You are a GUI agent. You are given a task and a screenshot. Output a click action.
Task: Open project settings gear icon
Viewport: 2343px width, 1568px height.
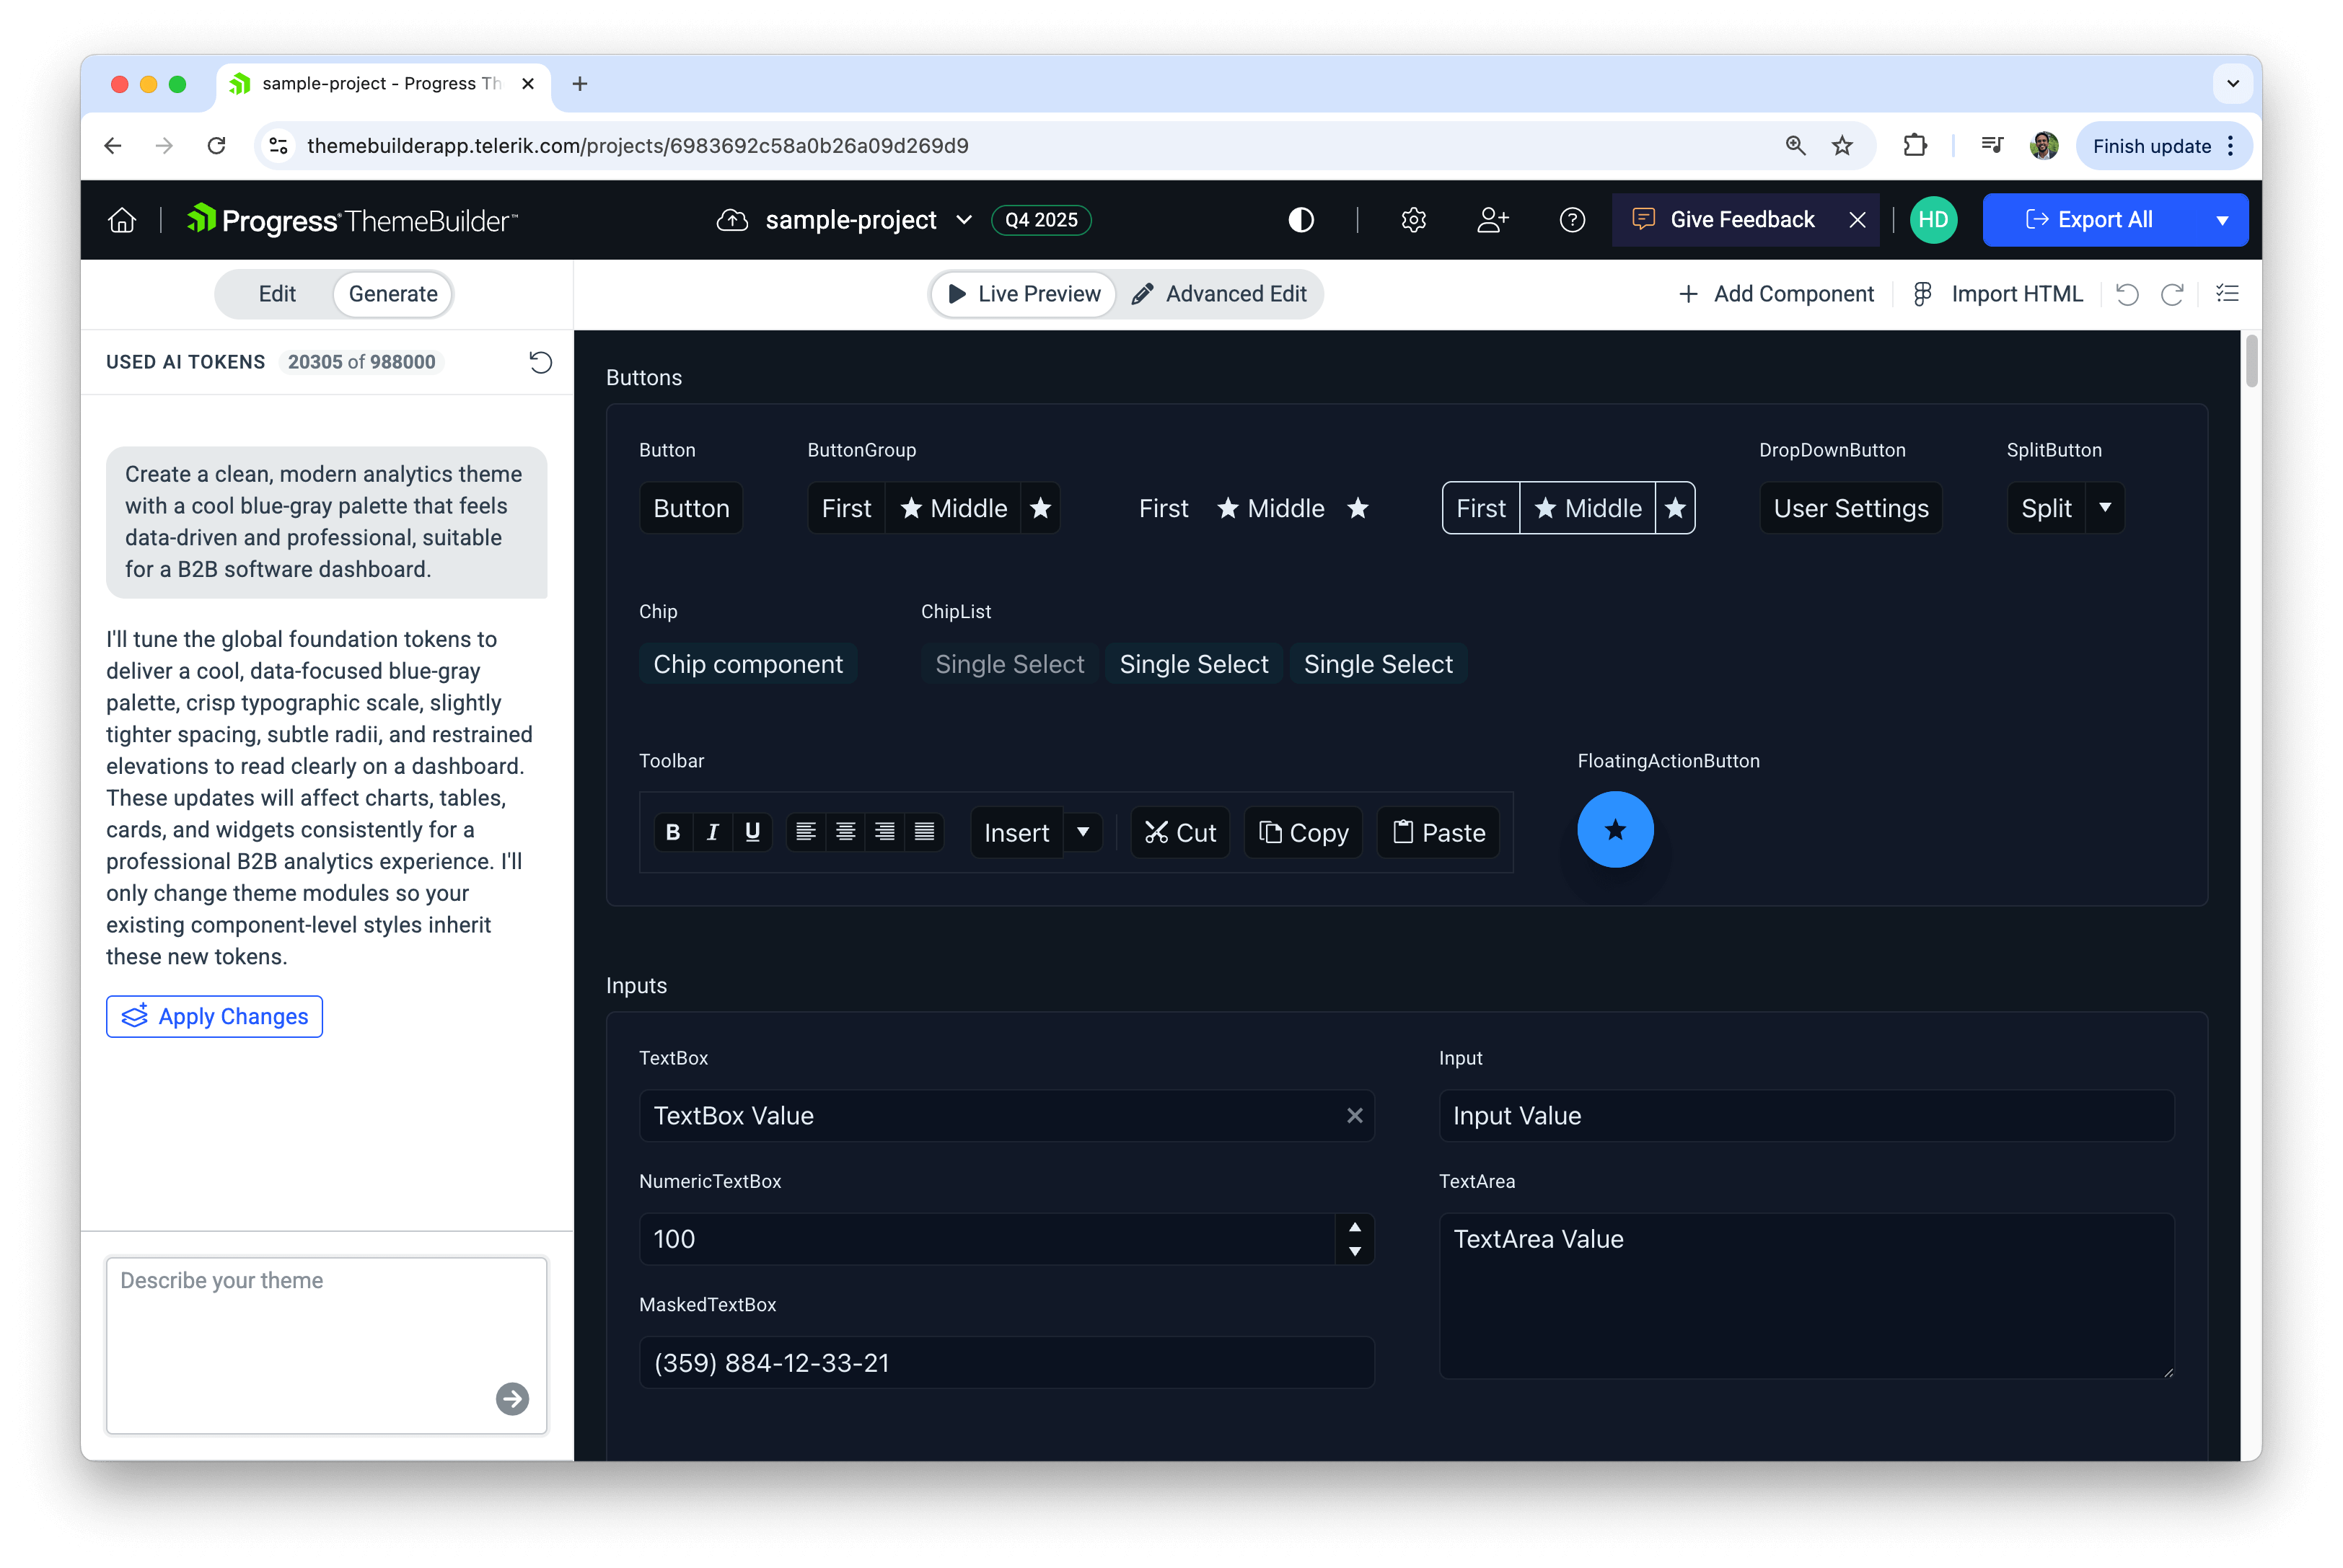tap(1413, 220)
